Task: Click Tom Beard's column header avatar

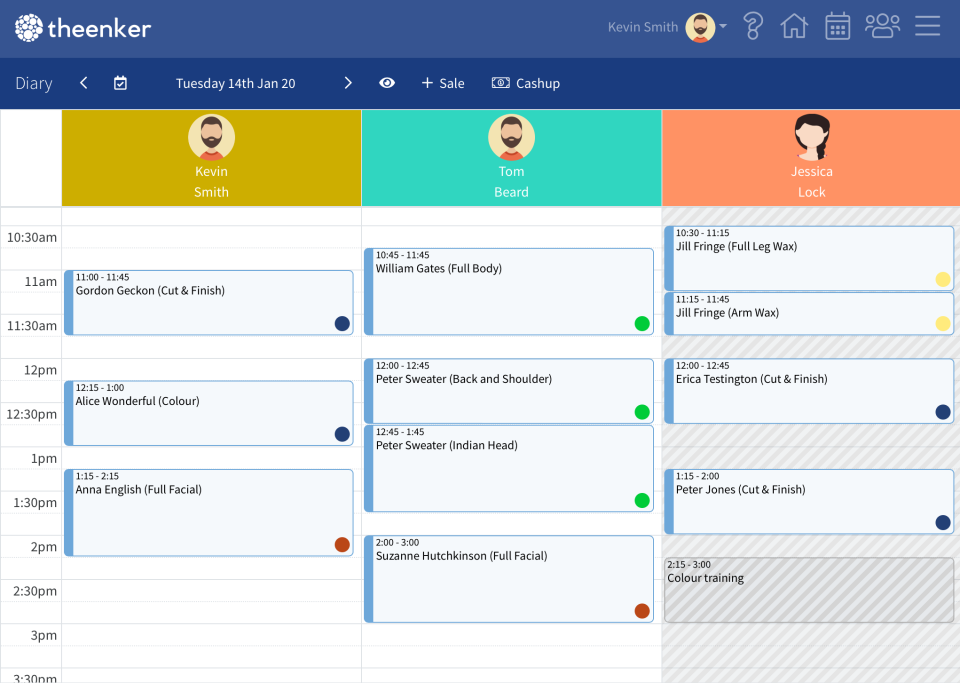Action: 511,136
